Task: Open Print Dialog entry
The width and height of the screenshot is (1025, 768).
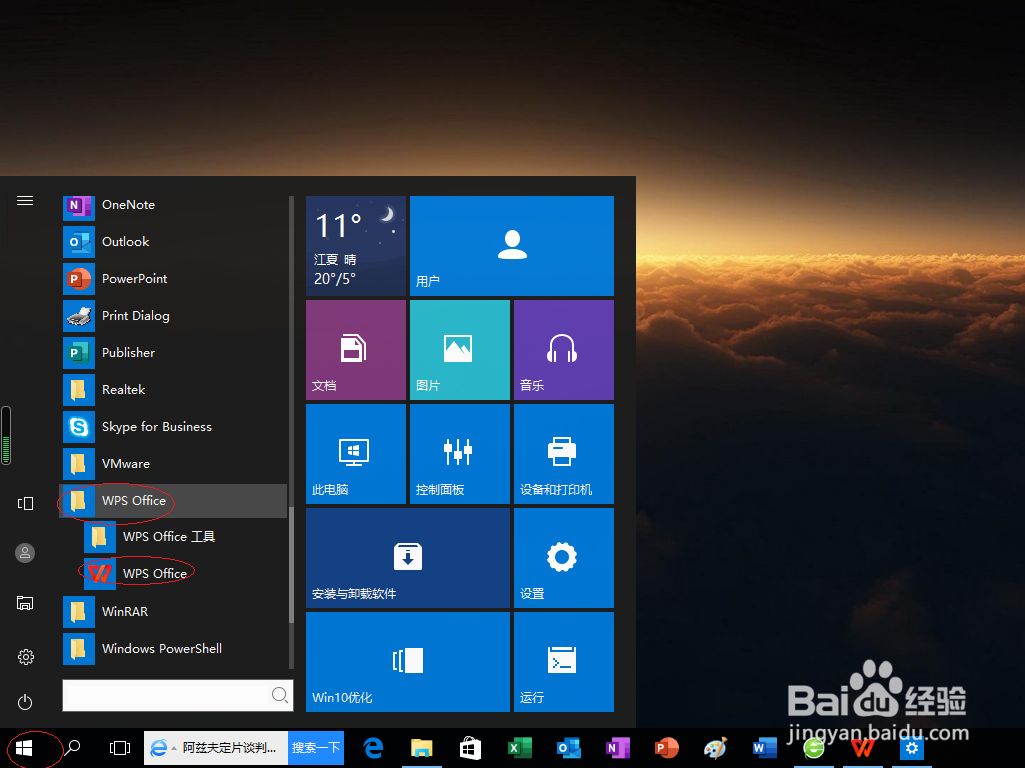Action: point(175,316)
